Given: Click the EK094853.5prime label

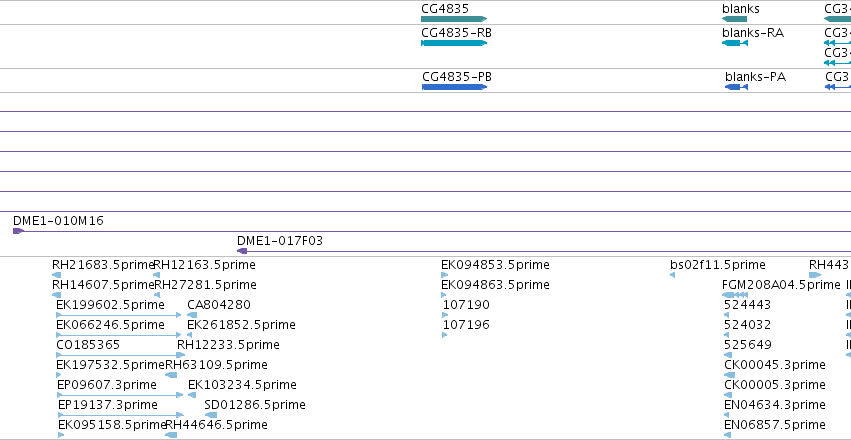Looking at the screenshot, I should tap(495, 265).
